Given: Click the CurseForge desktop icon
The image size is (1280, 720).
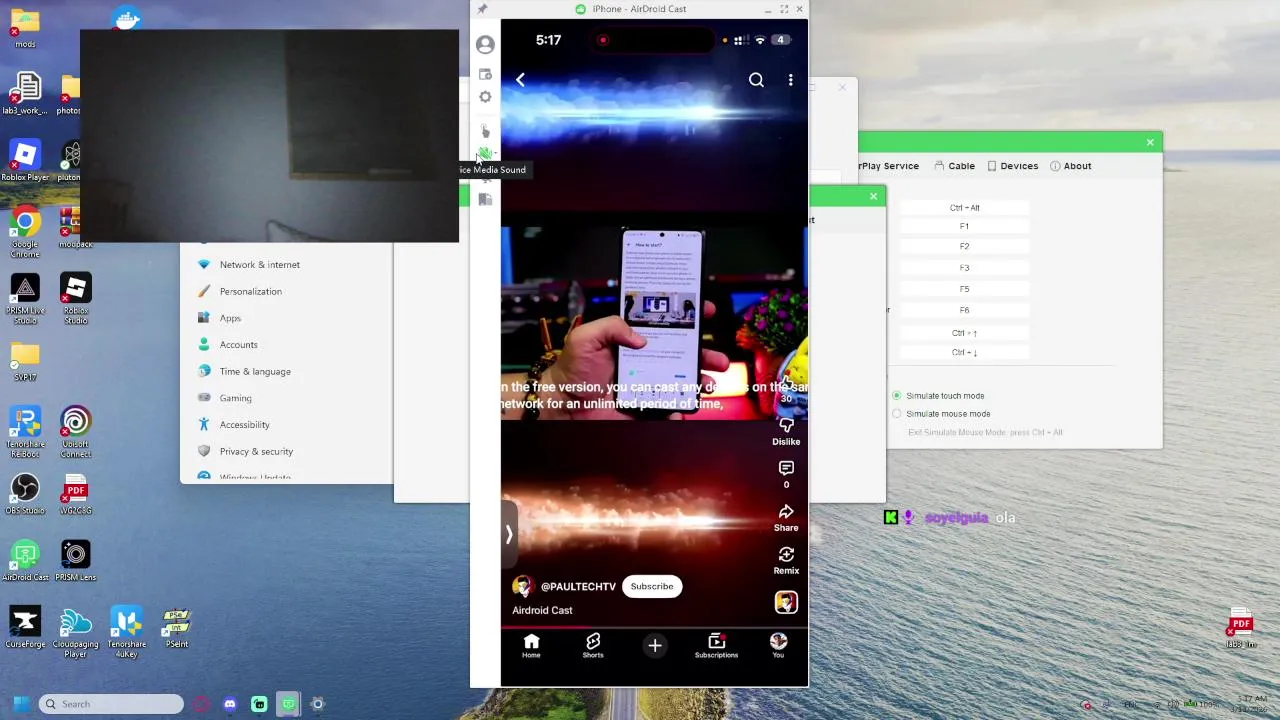Looking at the screenshot, I should click(25, 628).
